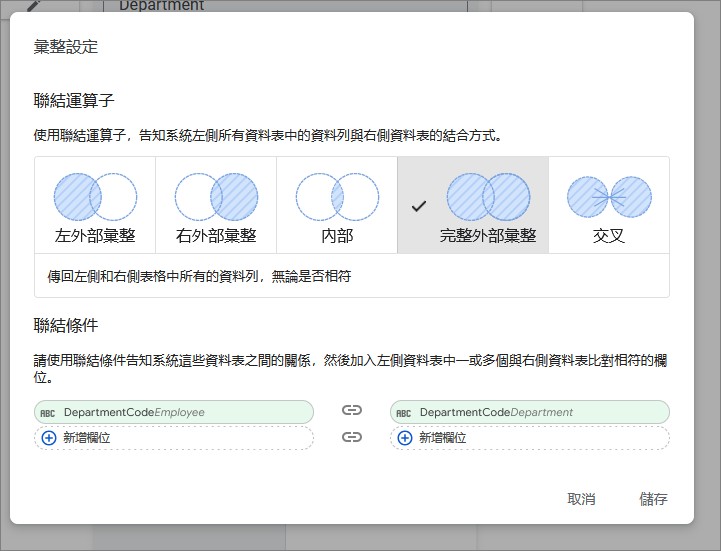Viewport: 721px width, 551px height.
Task: Click the join description text under the options
Action: [x=199, y=276]
